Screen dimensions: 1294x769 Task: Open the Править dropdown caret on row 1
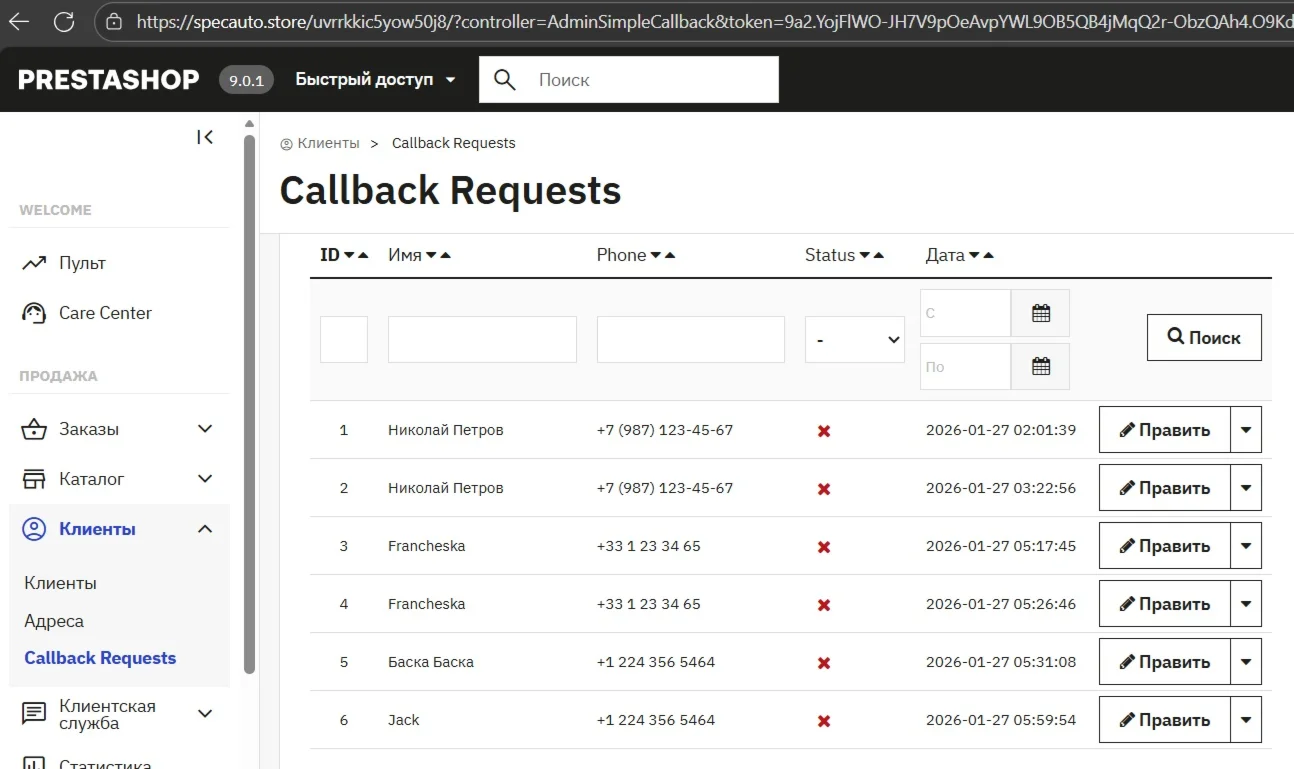pyautogui.click(x=1246, y=429)
